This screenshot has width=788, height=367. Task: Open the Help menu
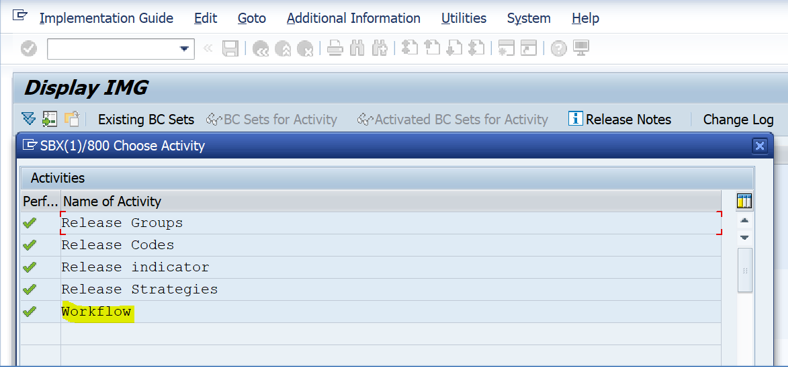(585, 19)
